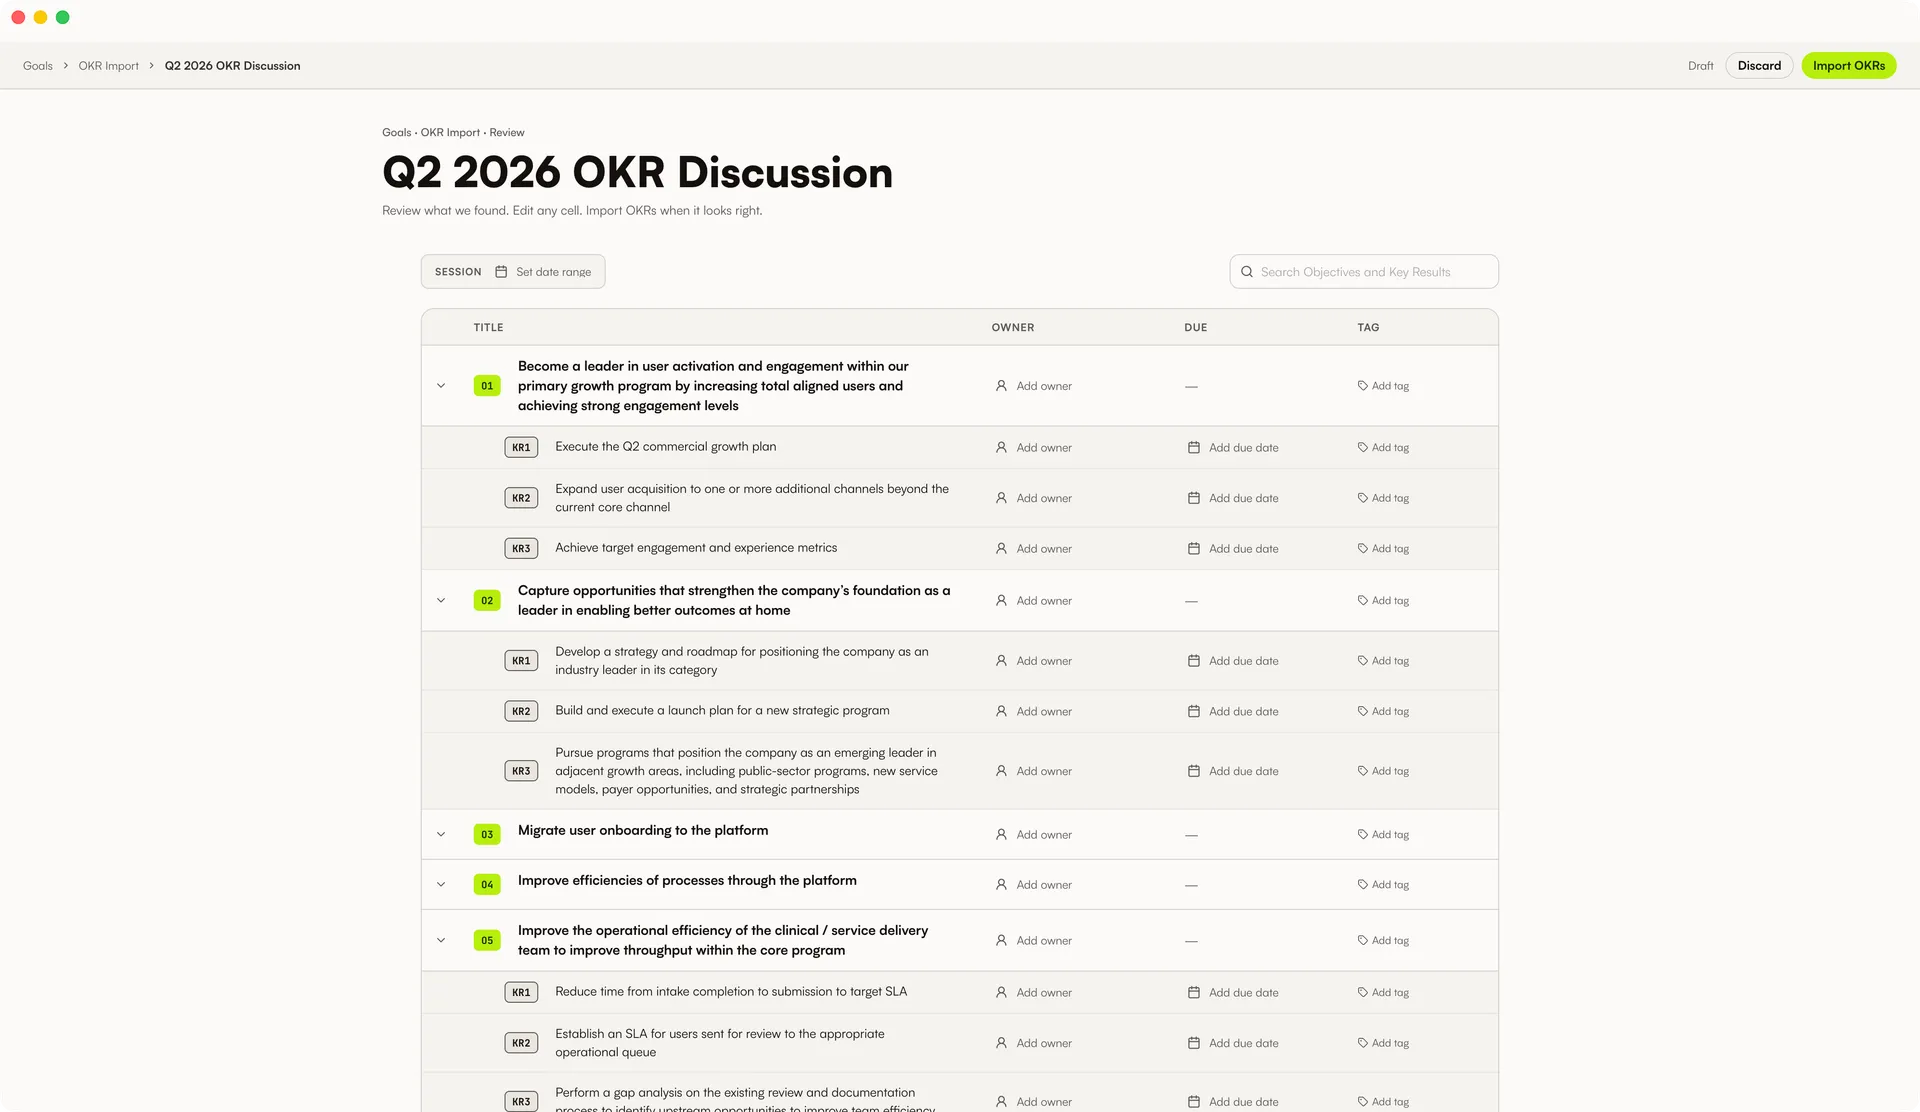Add owner for Establish an SLA key result

[1033, 1043]
